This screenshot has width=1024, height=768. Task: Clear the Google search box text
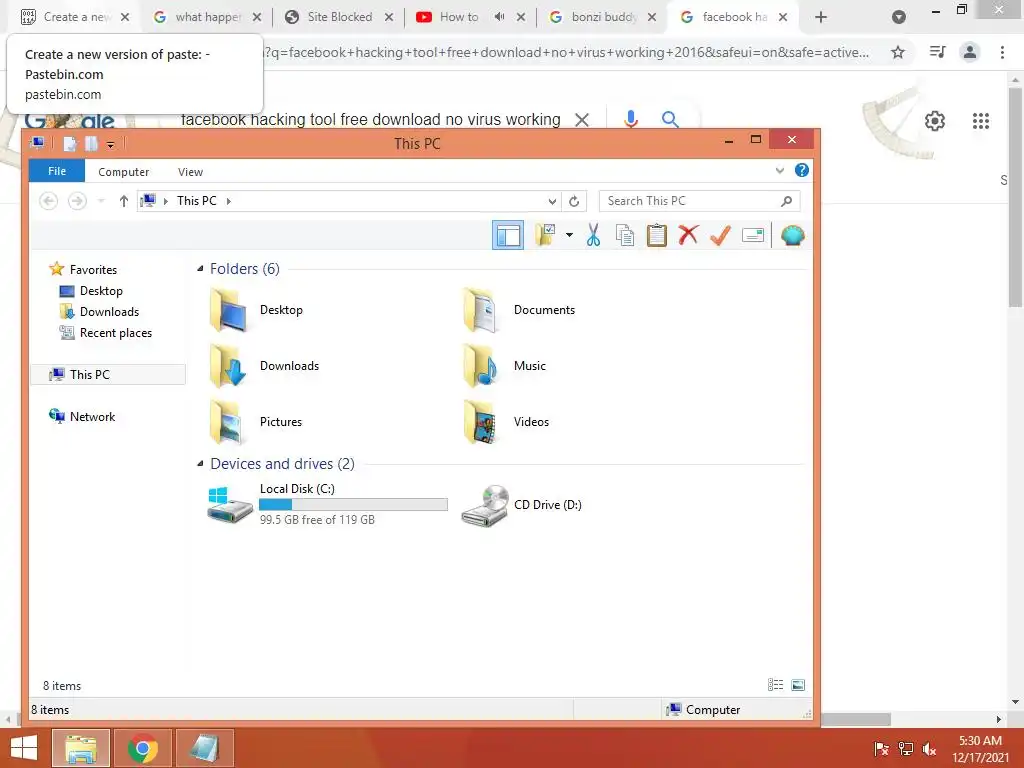click(x=582, y=120)
